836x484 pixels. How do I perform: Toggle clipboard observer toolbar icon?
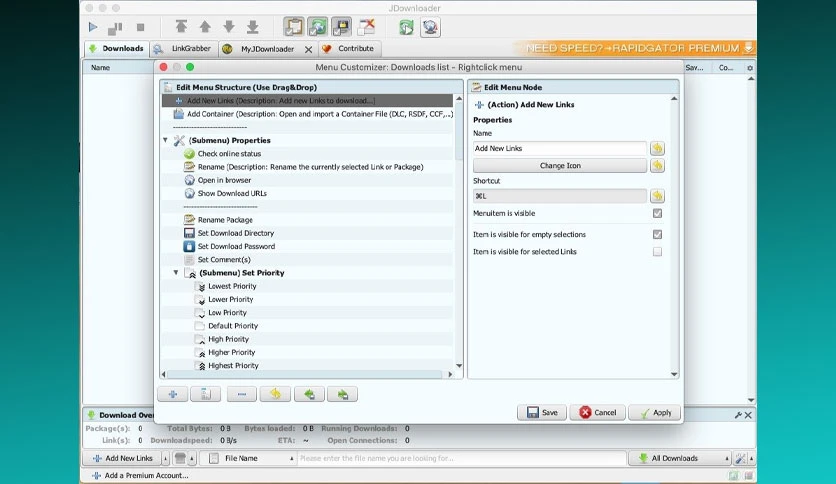coord(293,27)
